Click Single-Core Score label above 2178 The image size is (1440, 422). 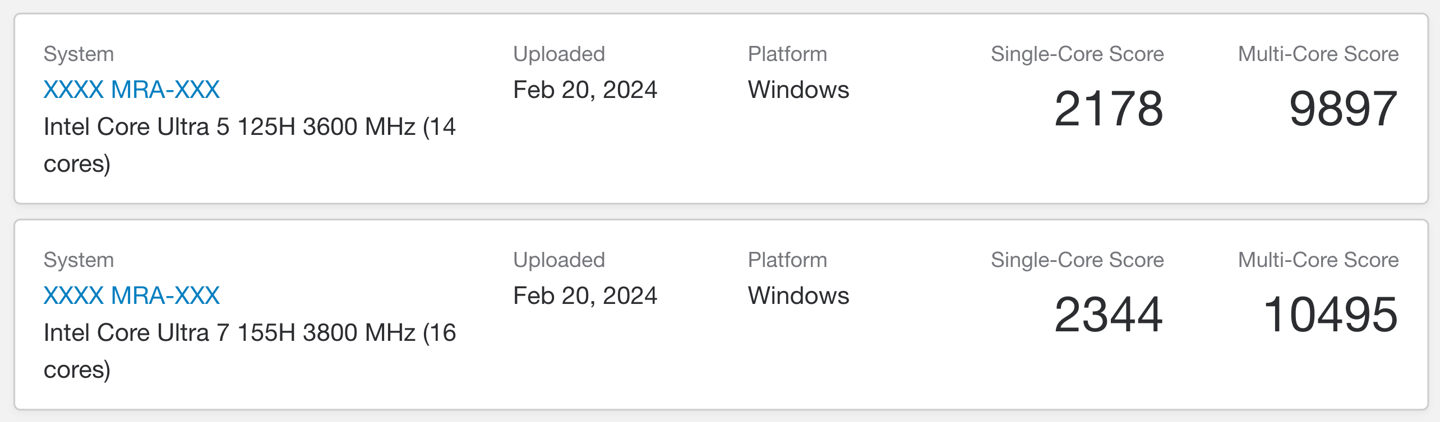coord(1077,54)
